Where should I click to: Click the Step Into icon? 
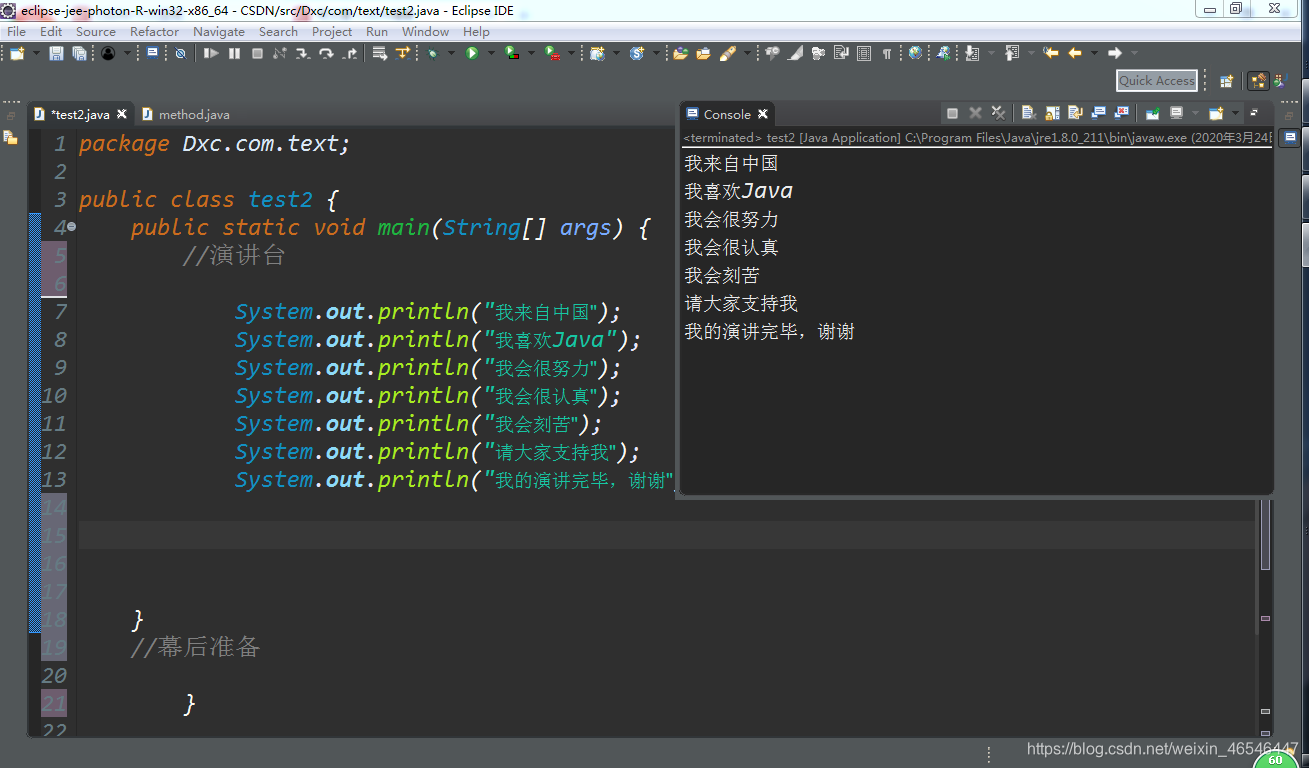coord(302,53)
